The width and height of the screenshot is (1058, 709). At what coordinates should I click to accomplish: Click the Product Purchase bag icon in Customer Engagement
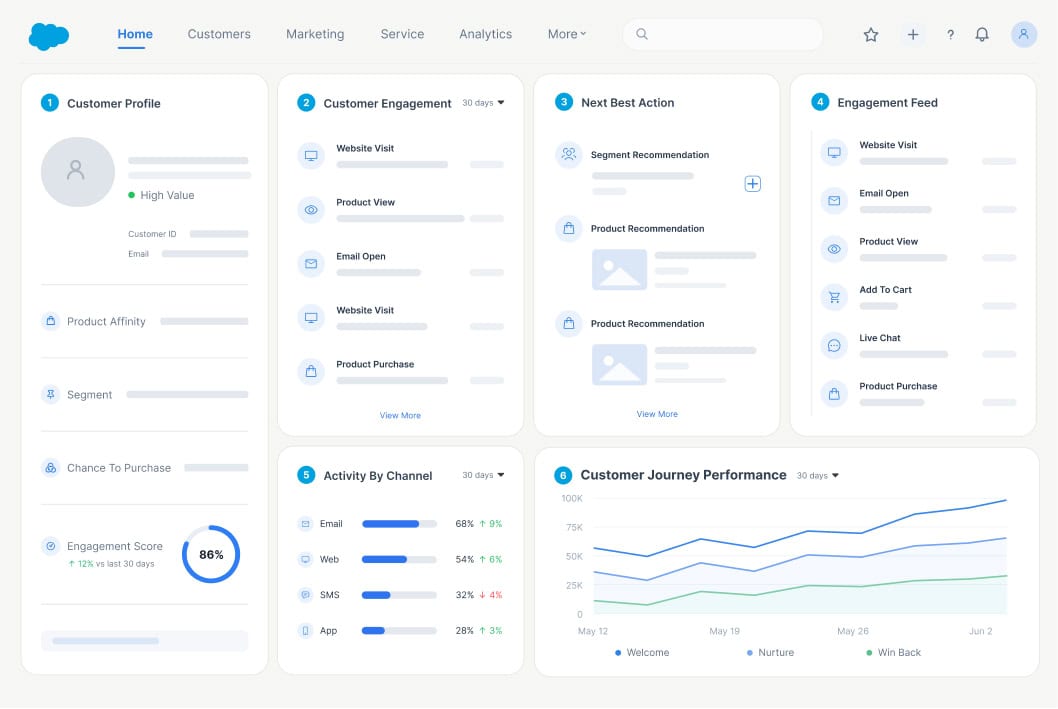coord(311,372)
